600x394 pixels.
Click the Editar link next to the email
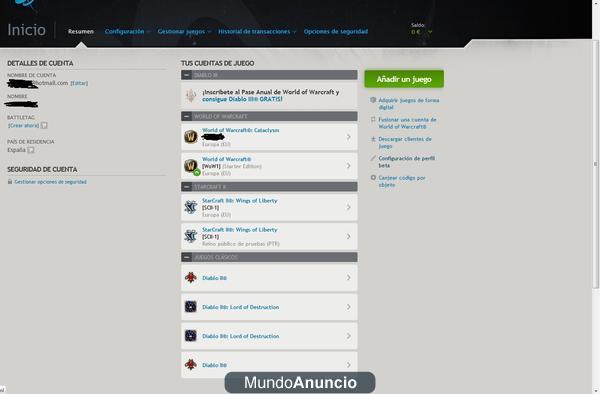pyautogui.click(x=79, y=83)
